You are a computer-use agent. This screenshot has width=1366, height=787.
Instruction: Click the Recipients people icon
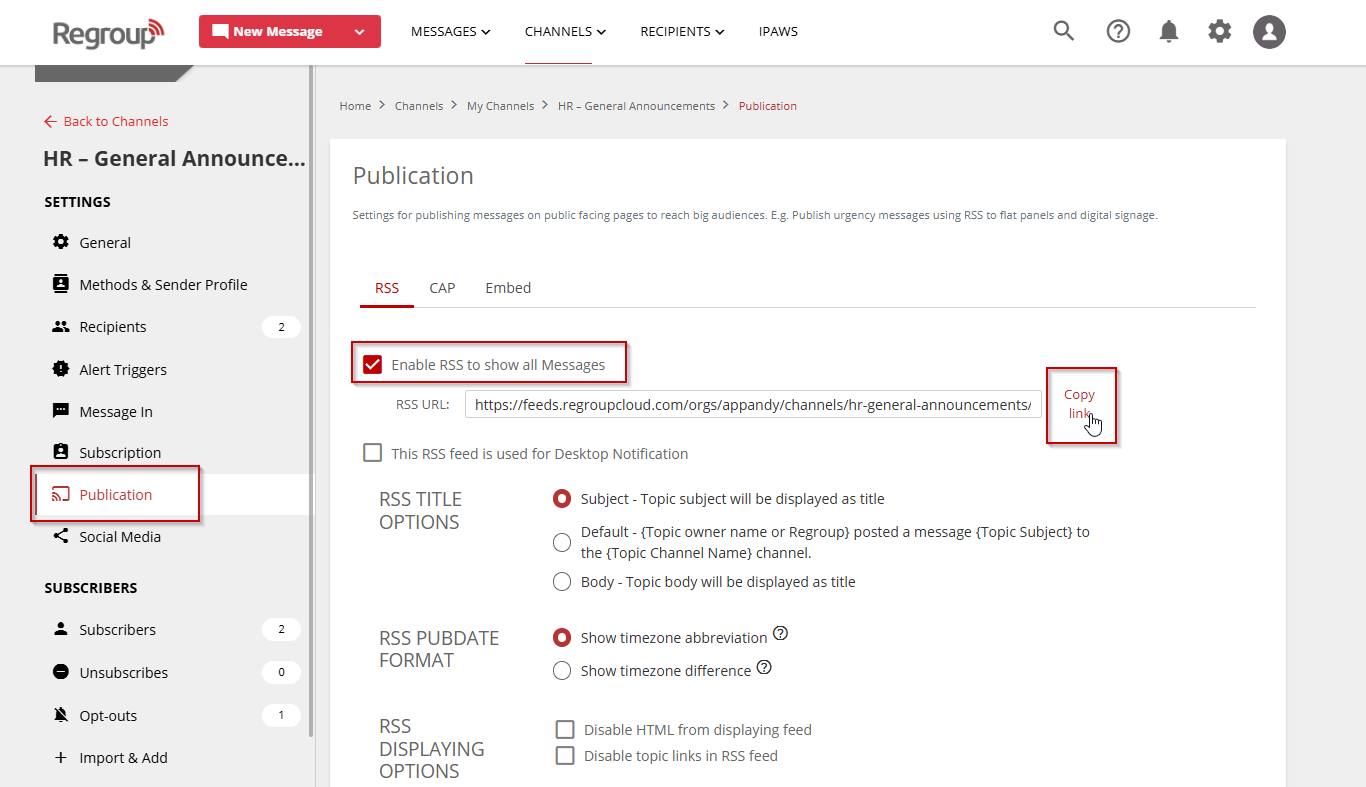pos(61,327)
